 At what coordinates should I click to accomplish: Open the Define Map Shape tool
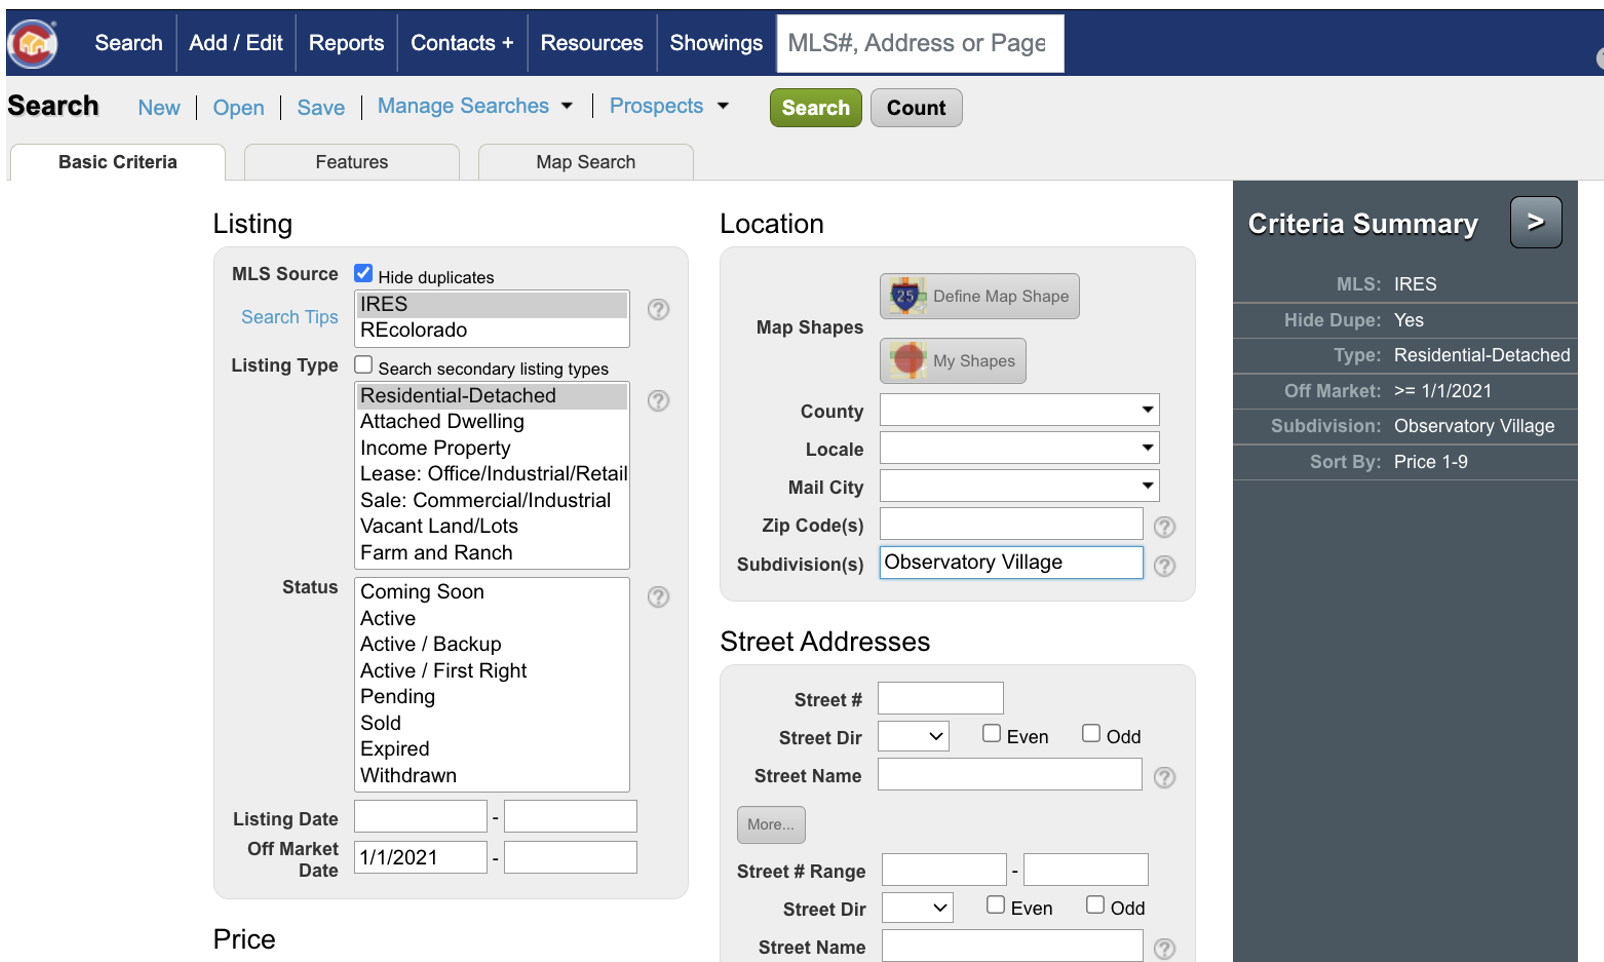tap(978, 296)
